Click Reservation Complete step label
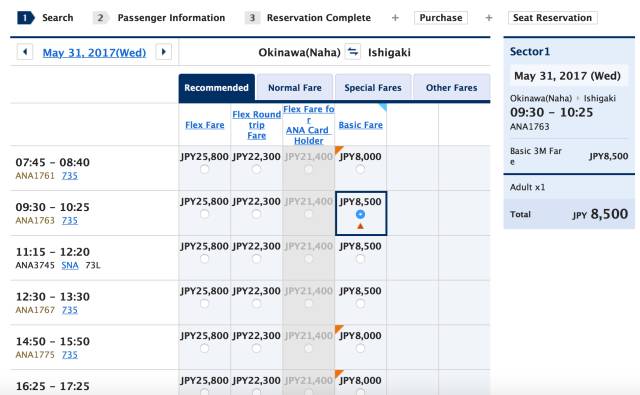This screenshot has width=640, height=395. coord(319,18)
